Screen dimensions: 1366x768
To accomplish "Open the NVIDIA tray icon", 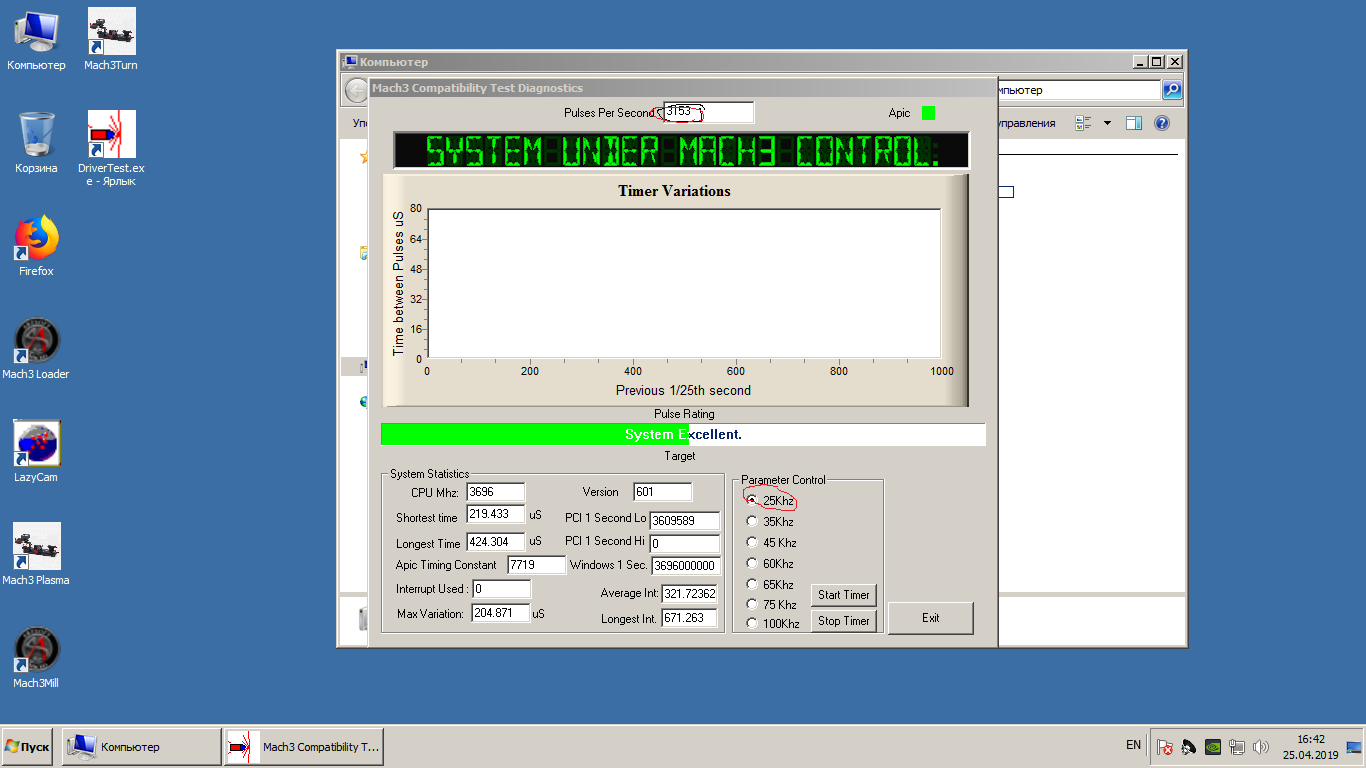I will point(1212,747).
